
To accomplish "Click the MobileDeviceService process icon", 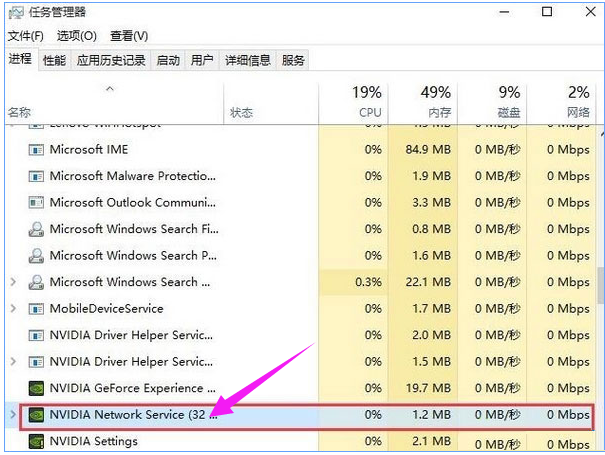I will click(36, 309).
